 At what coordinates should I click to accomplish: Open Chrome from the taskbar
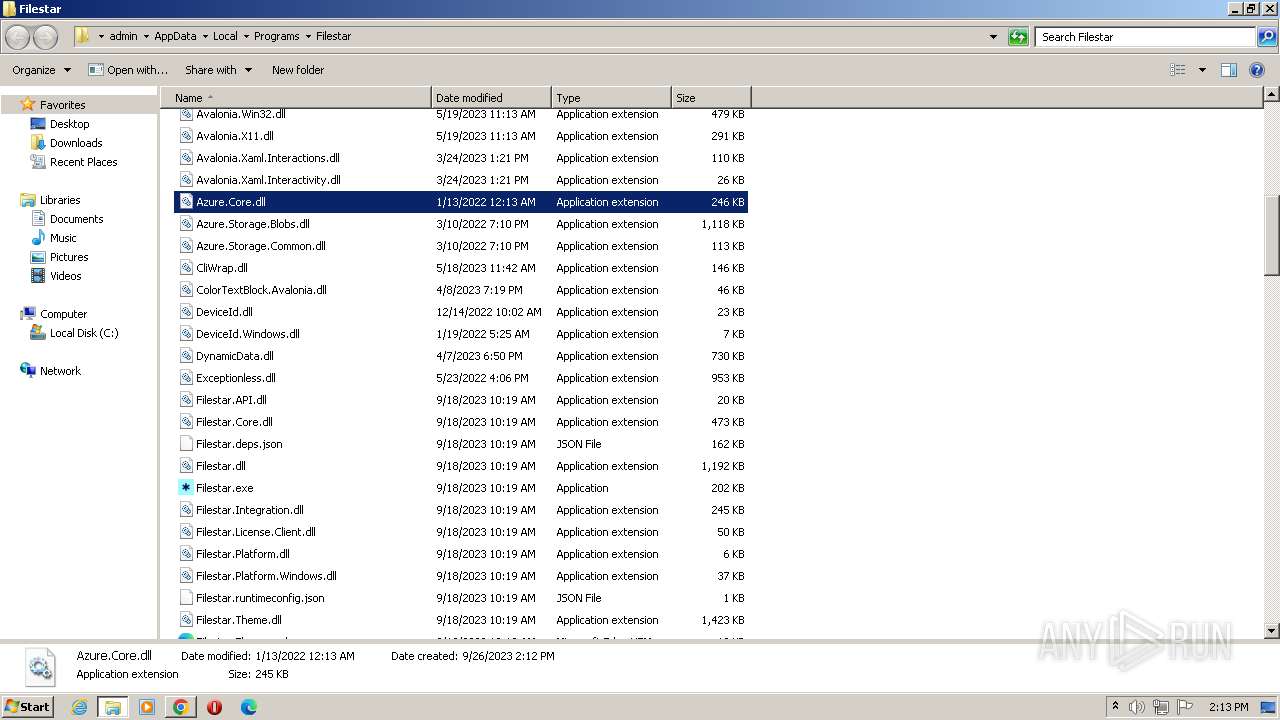click(x=180, y=707)
